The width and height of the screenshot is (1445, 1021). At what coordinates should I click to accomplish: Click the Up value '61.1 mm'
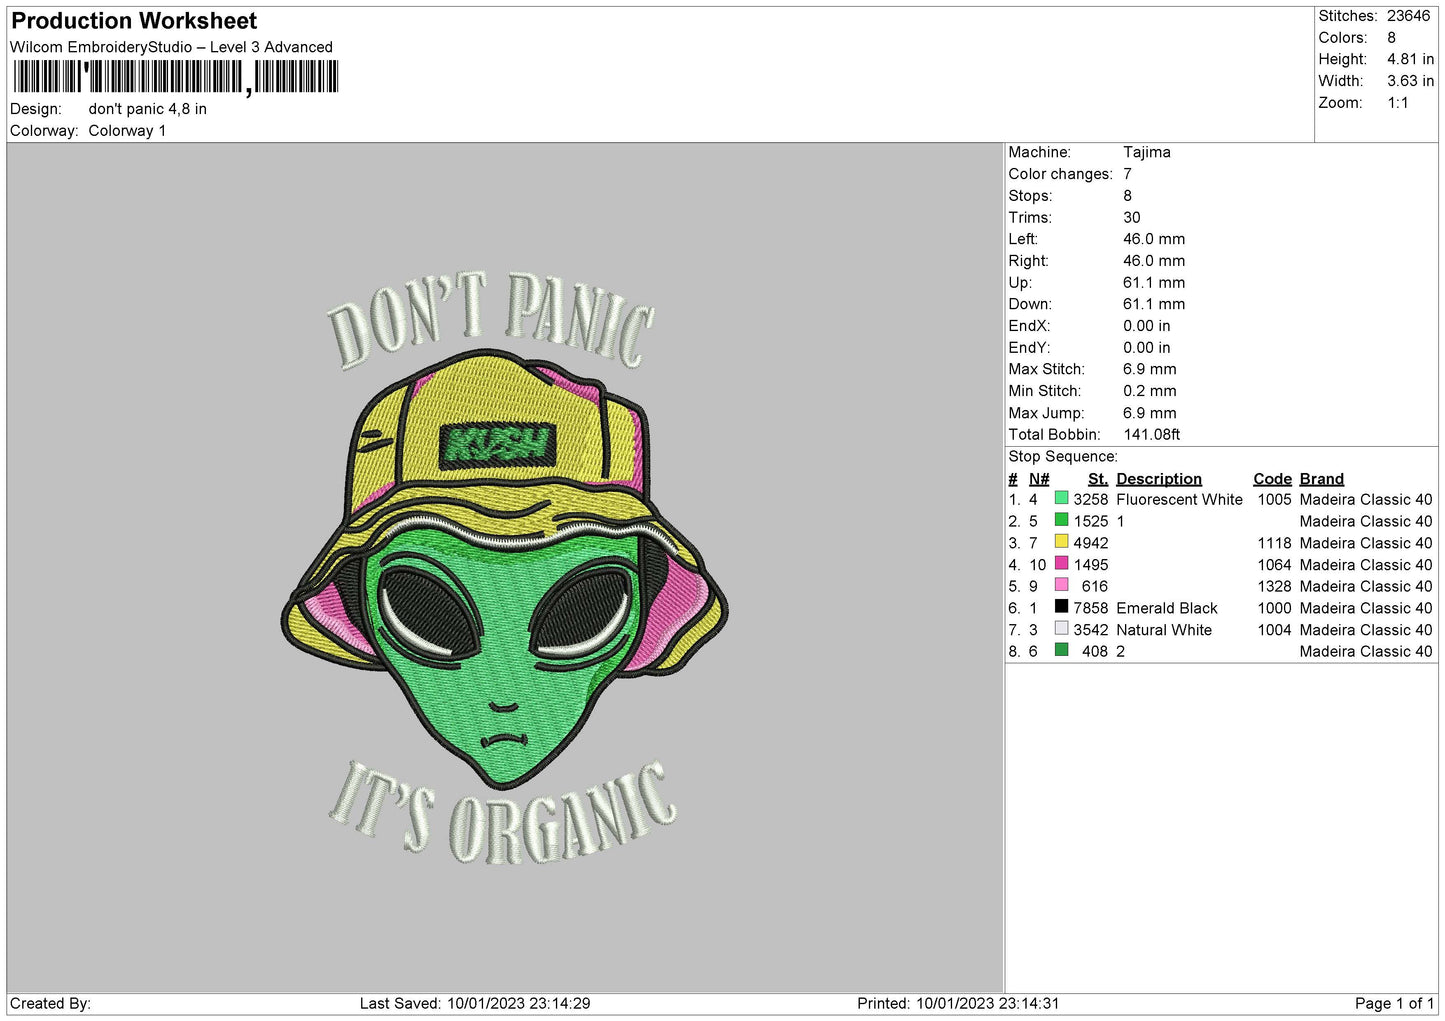[1153, 282]
